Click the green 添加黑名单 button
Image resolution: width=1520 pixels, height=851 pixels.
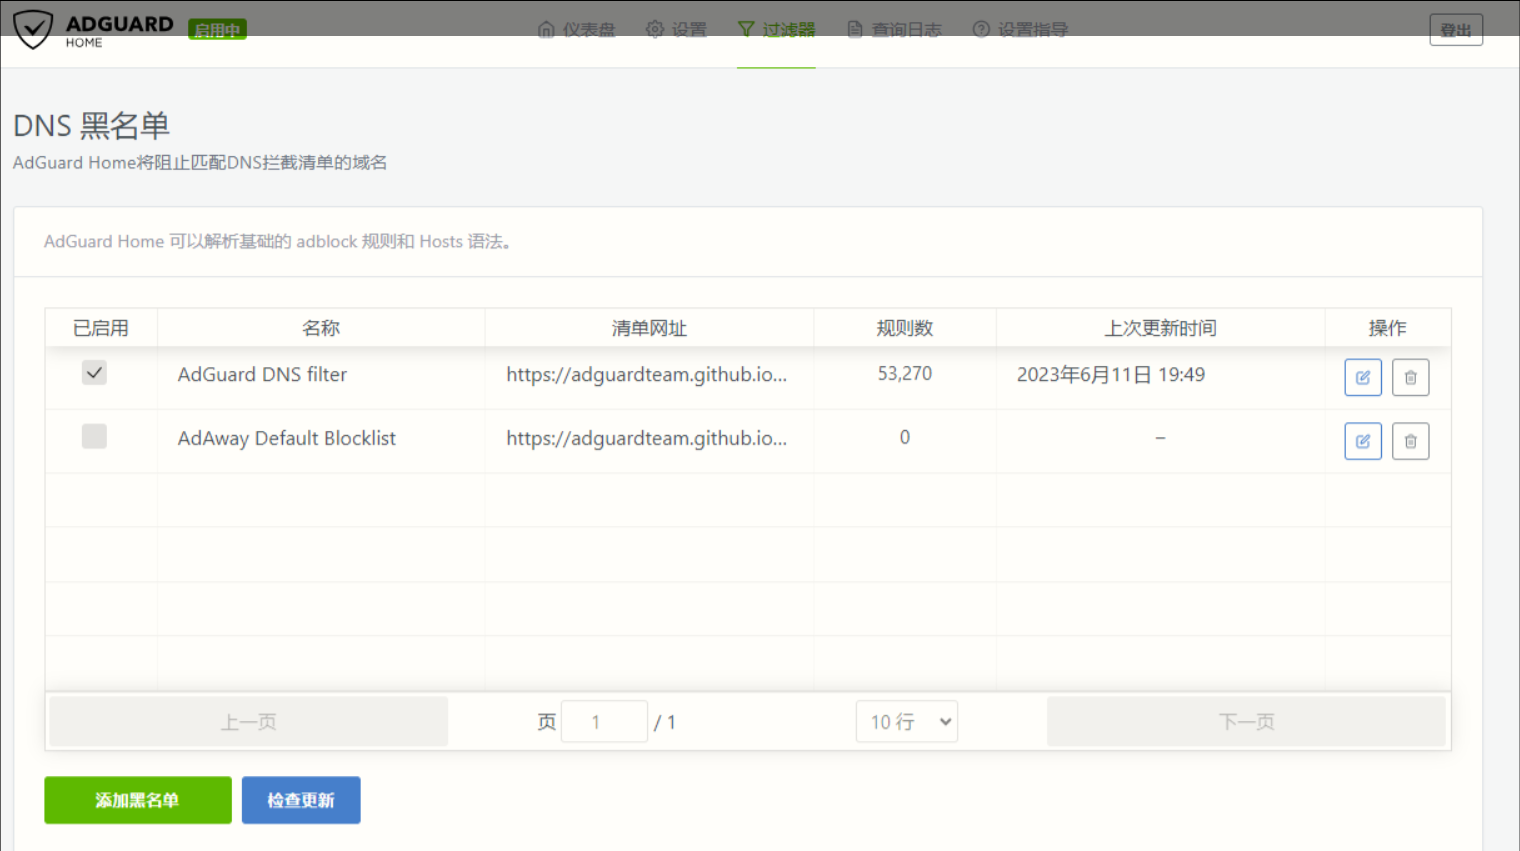click(138, 800)
